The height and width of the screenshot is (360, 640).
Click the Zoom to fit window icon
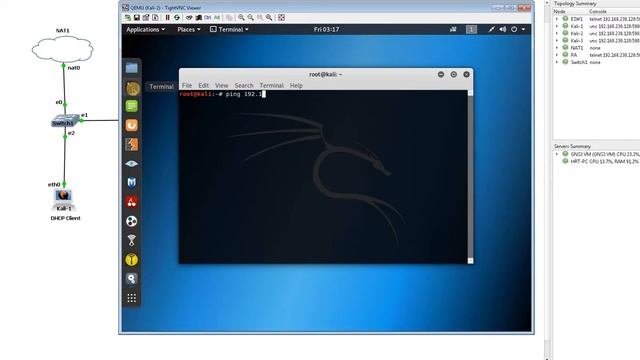(x=269, y=18)
